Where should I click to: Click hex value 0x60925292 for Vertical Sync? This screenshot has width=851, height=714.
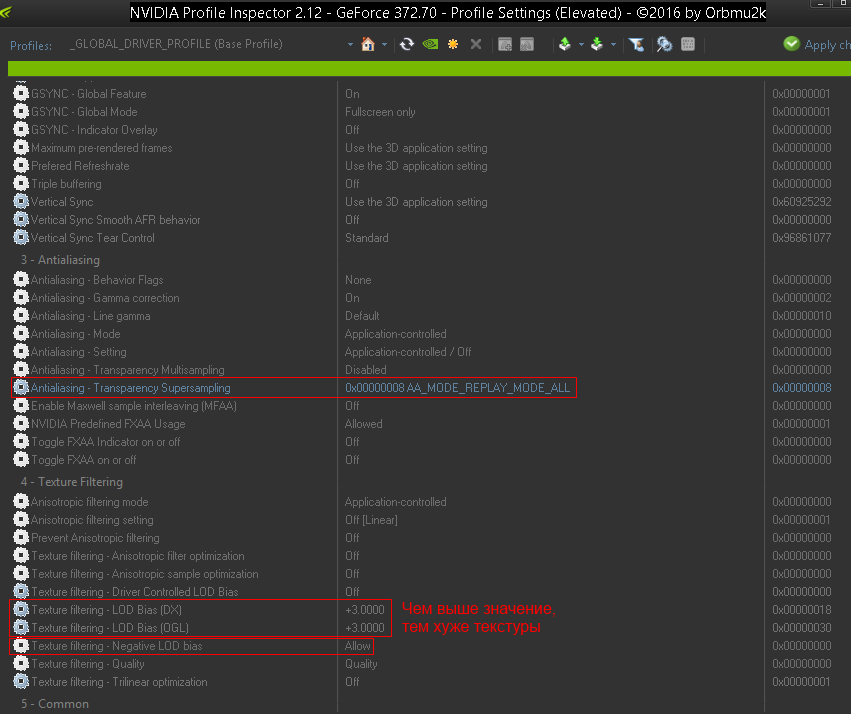(x=802, y=202)
